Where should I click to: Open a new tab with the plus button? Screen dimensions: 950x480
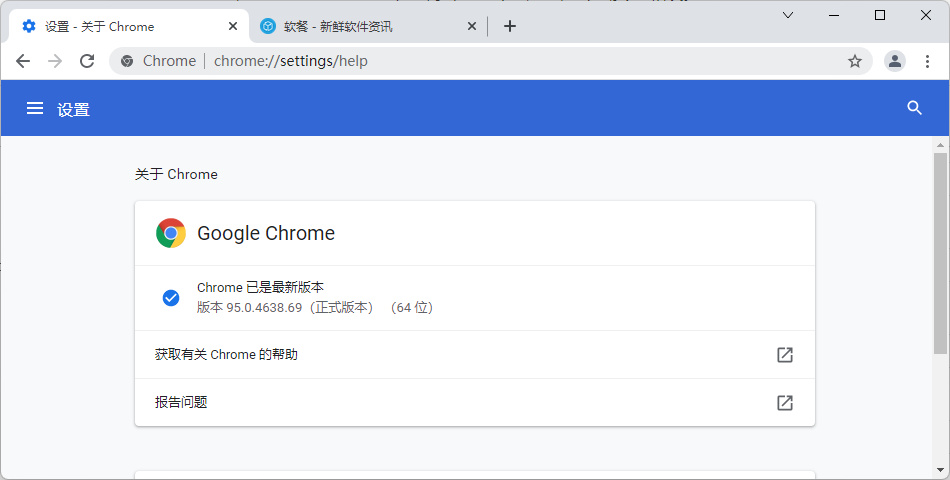(510, 26)
